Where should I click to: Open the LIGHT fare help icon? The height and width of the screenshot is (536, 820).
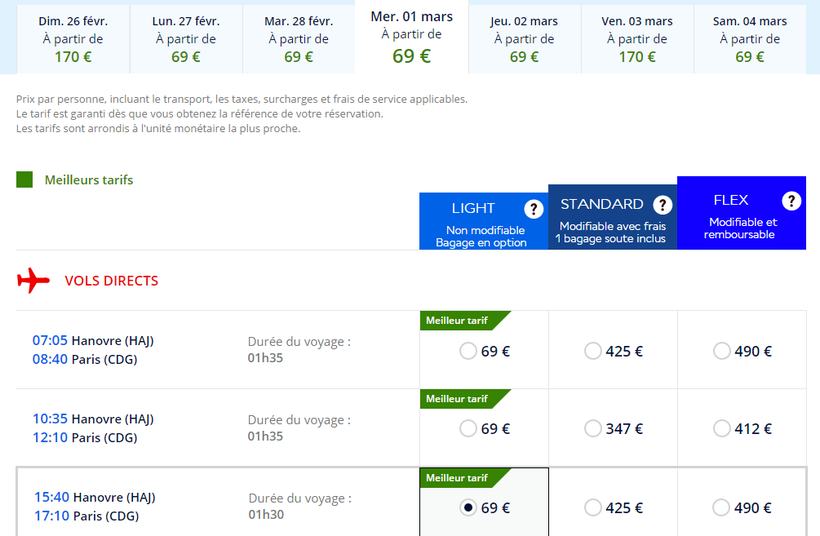[x=534, y=209]
